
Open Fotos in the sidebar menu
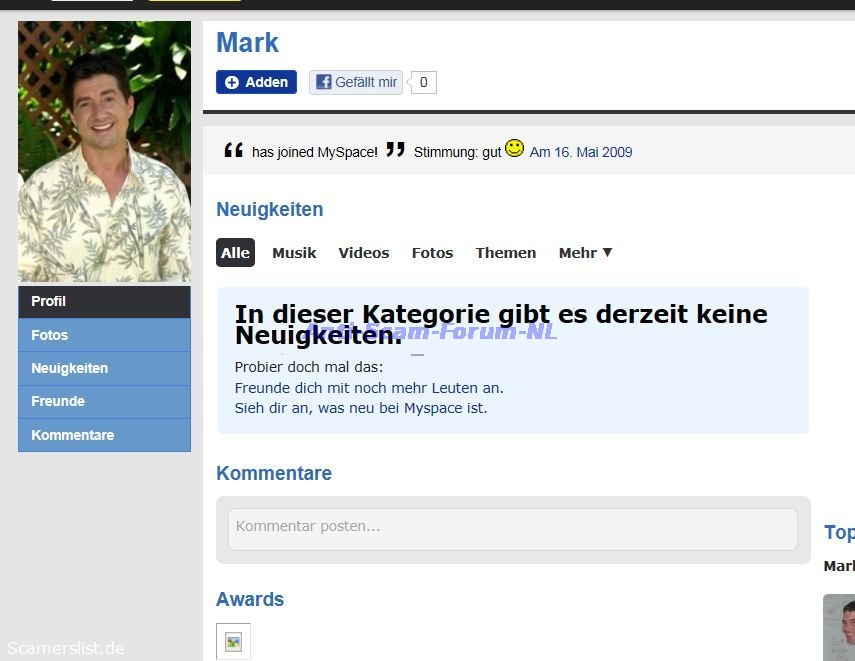click(104, 335)
